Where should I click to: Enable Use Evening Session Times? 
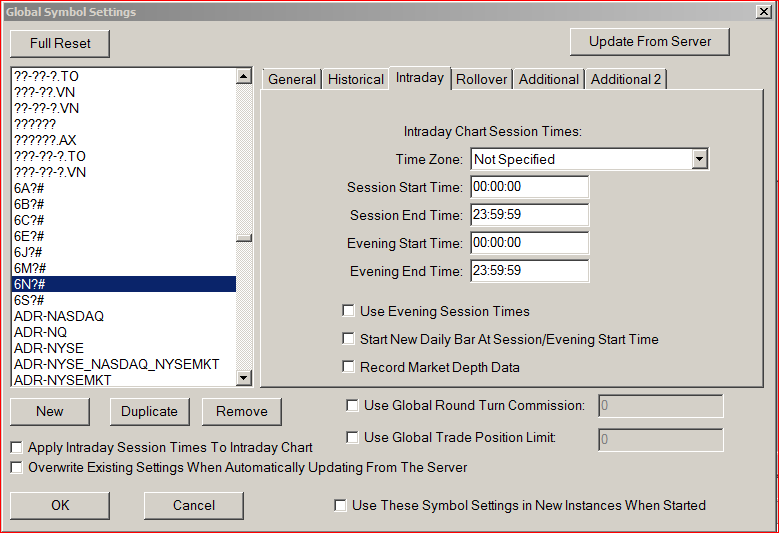pos(348,311)
